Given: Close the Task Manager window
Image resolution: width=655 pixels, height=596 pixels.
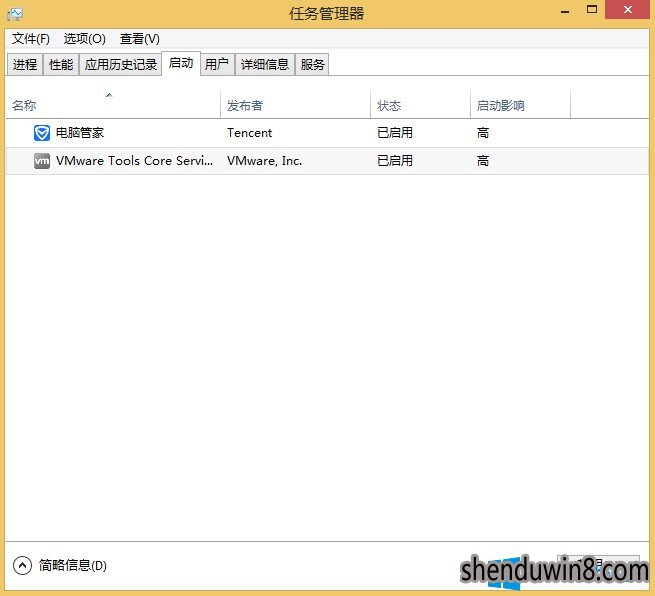Looking at the screenshot, I should (628, 10).
